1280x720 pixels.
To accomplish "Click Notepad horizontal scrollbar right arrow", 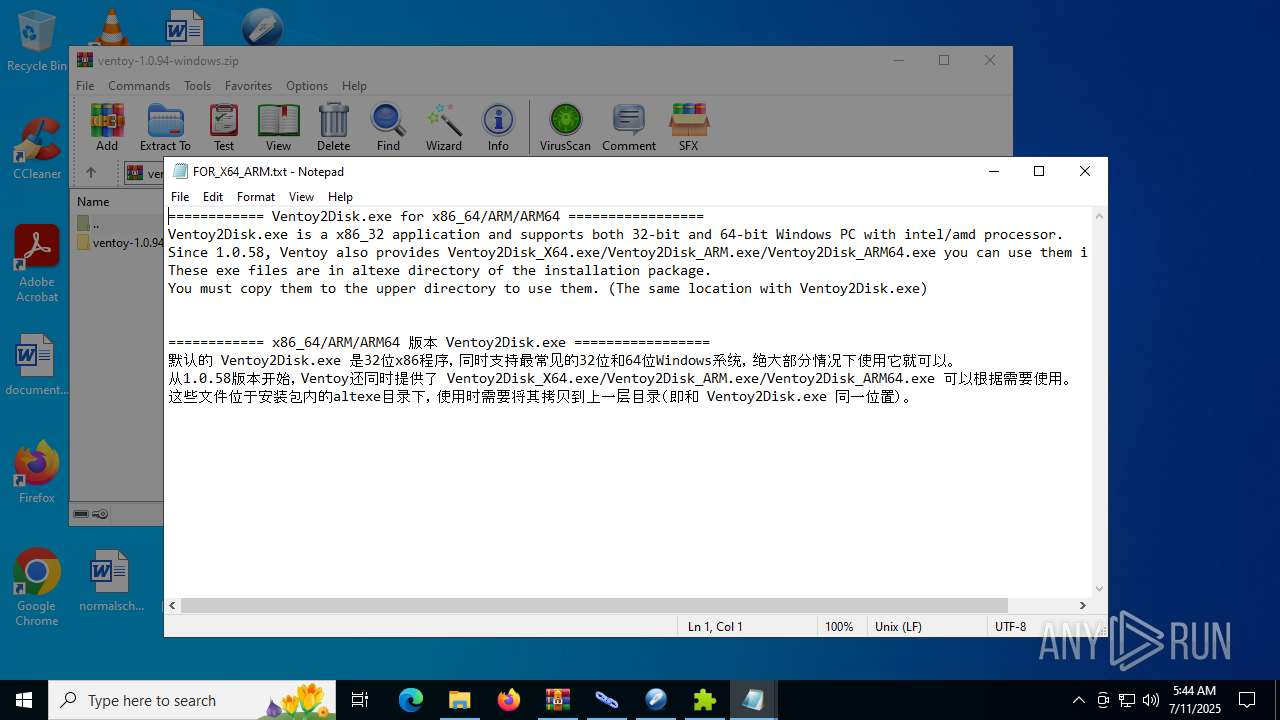I will (x=1082, y=605).
